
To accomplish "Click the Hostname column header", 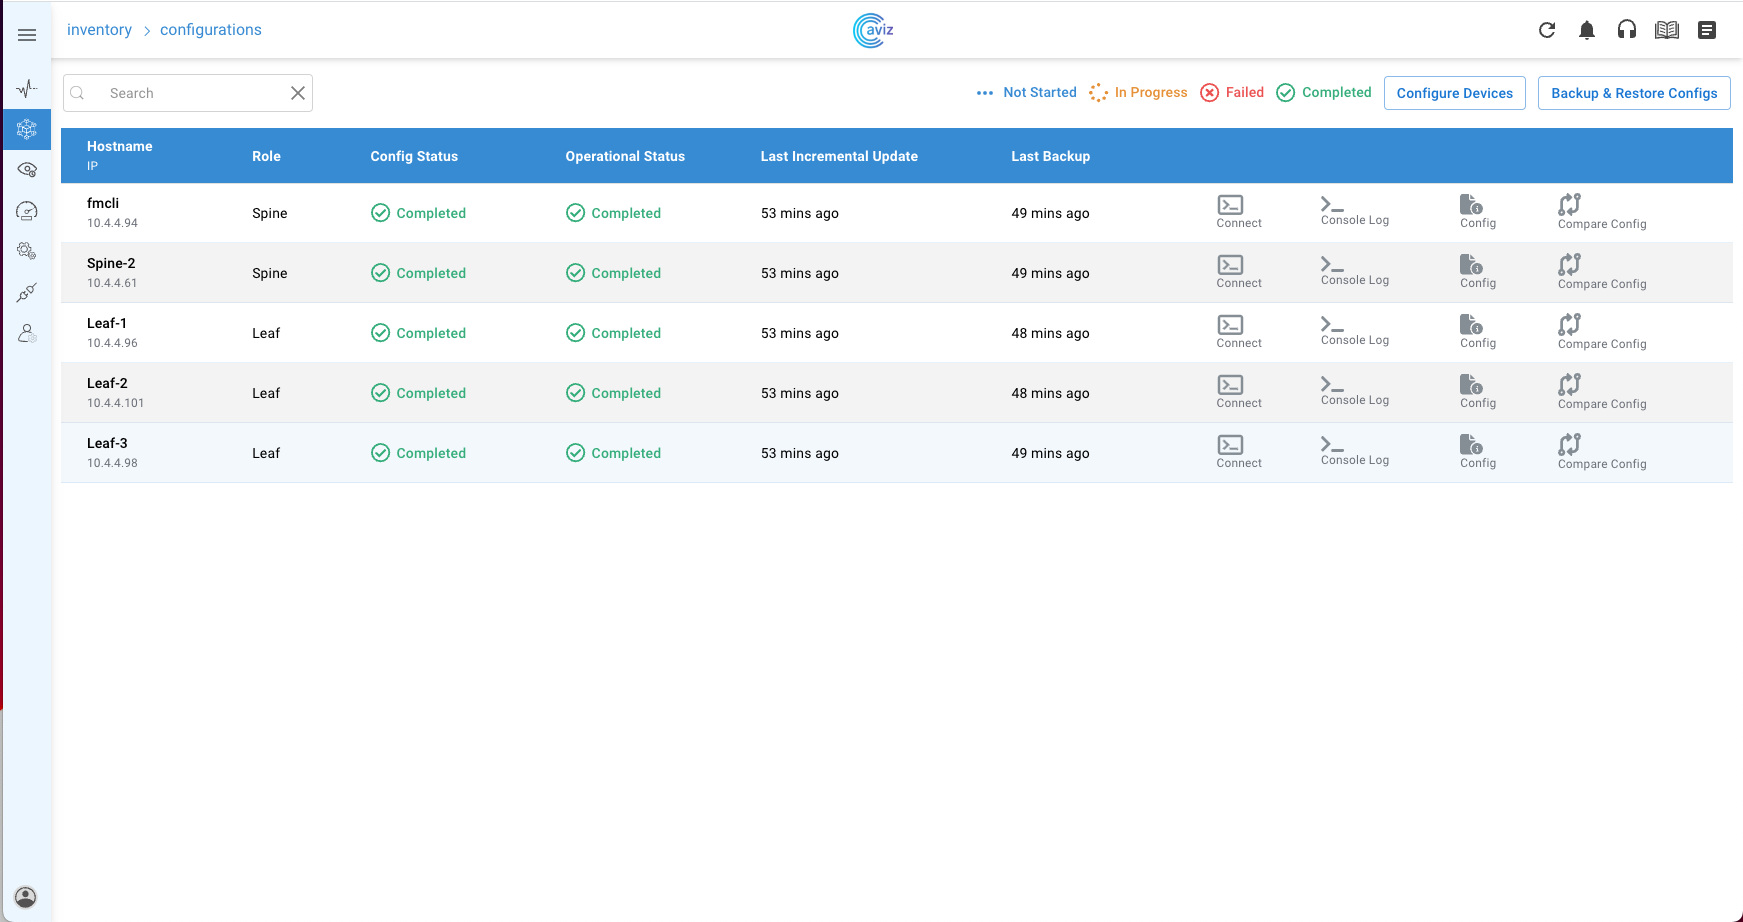I will [119, 146].
